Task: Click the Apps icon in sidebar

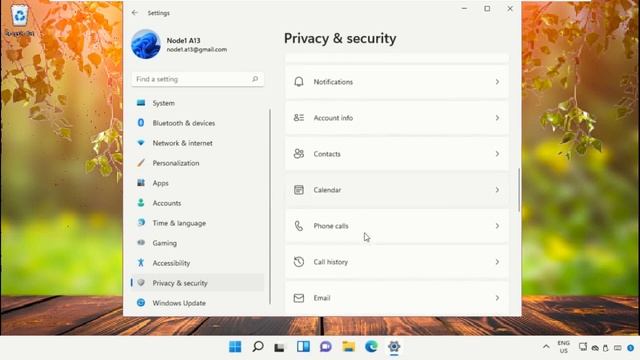Action: 141,183
